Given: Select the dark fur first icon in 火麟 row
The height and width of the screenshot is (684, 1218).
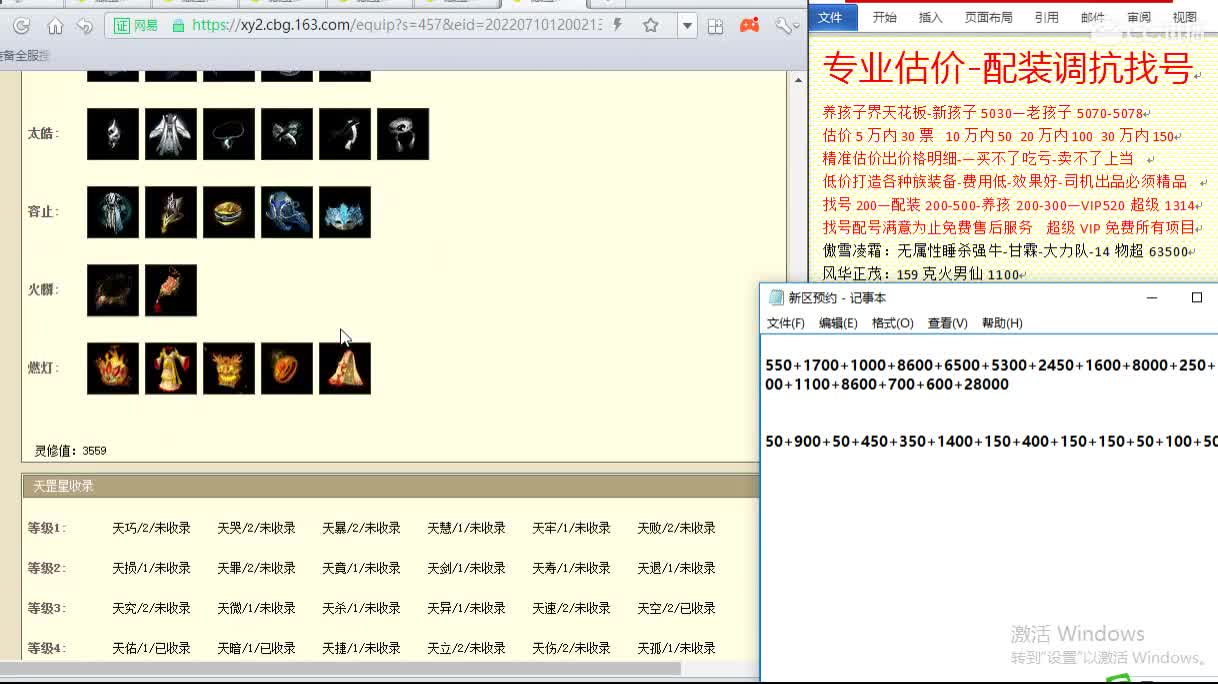Looking at the screenshot, I should (113, 290).
